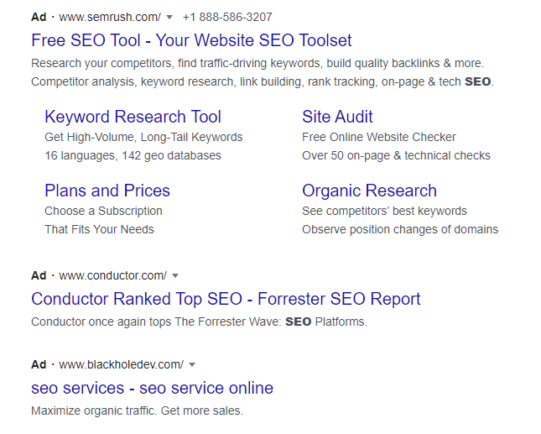
Task: Expand the dropdown arrow next to blackholedev.com URL
Action: point(192,365)
